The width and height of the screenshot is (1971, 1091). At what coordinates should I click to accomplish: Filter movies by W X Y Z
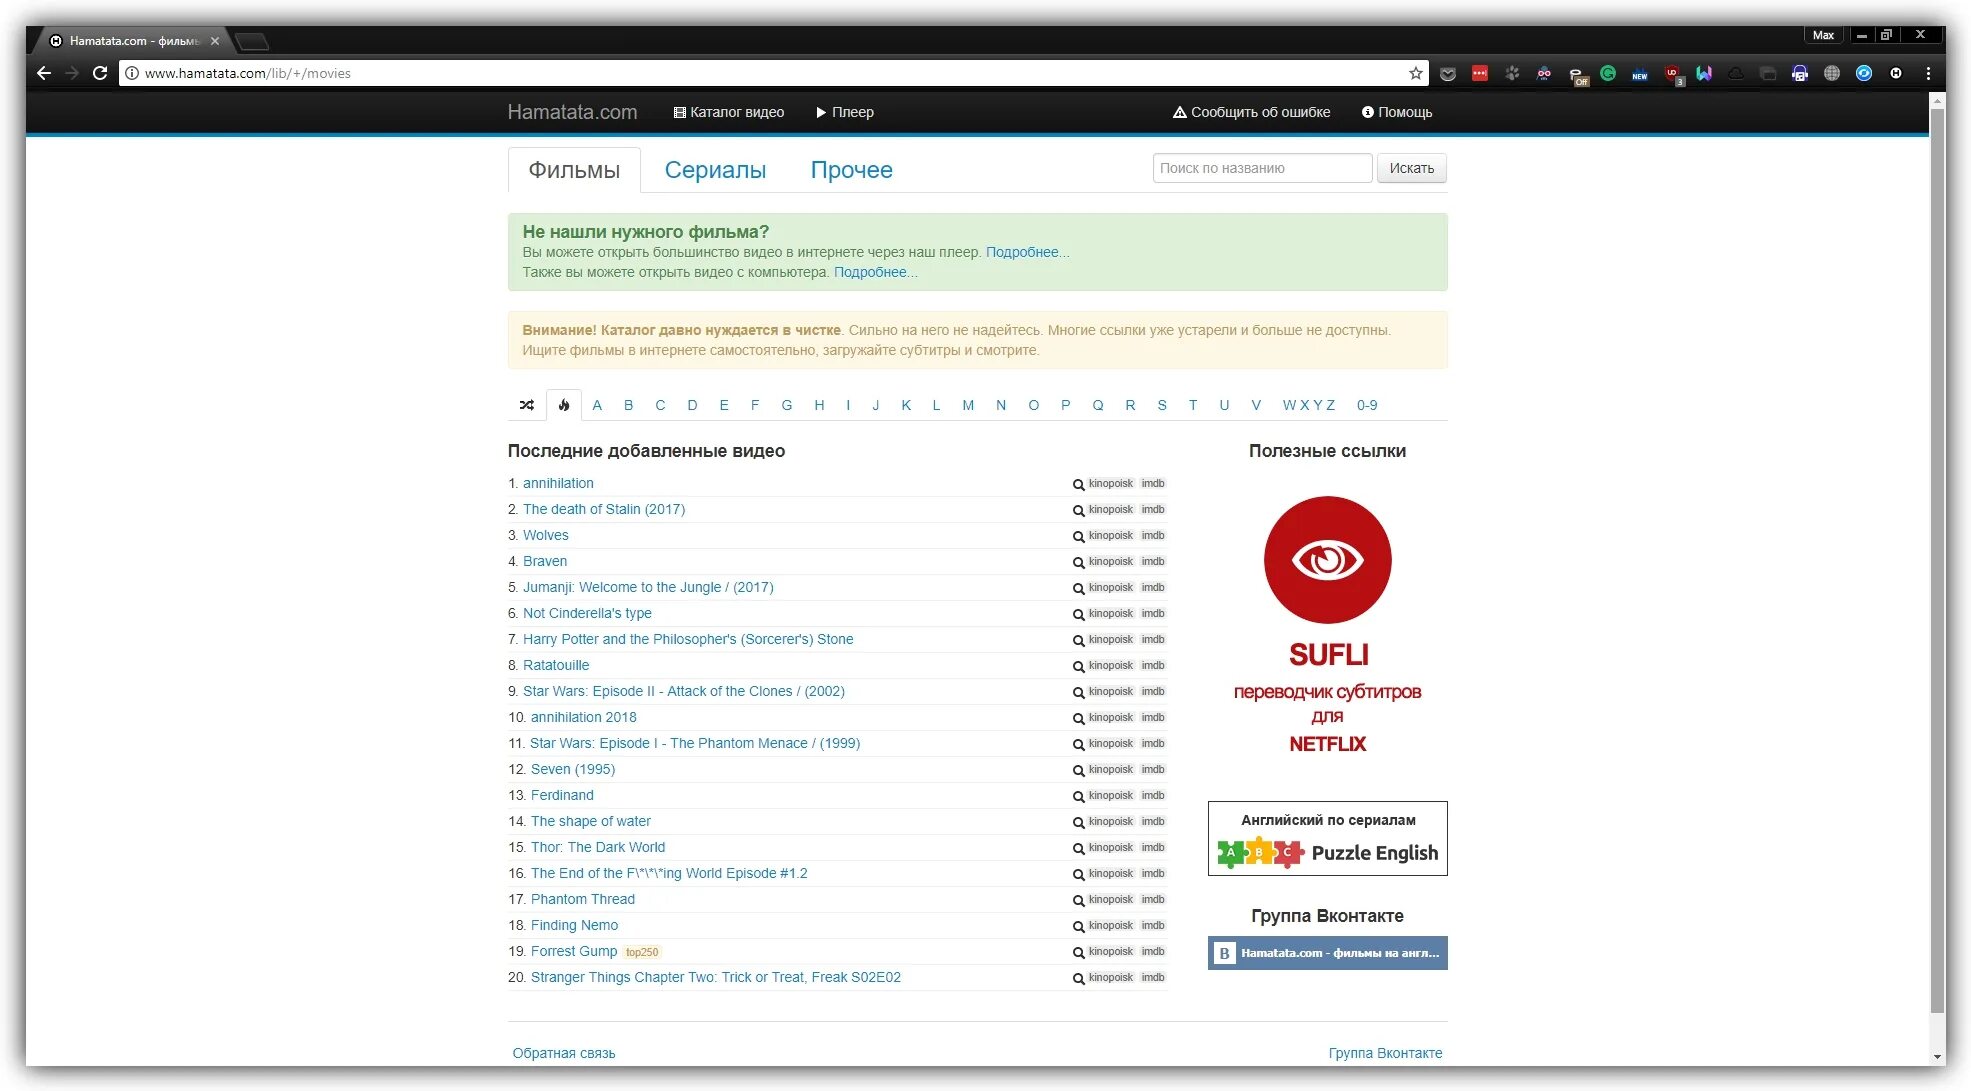(1309, 405)
